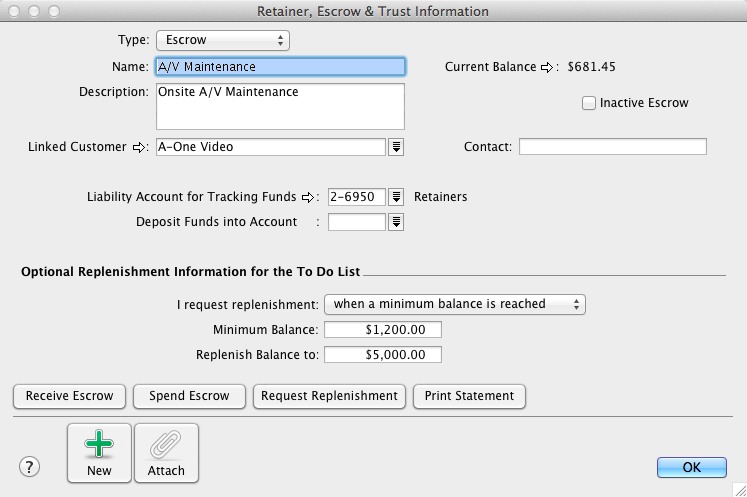747x497 pixels.
Task: Open the replenishment request condition dropdown
Action: [455, 304]
